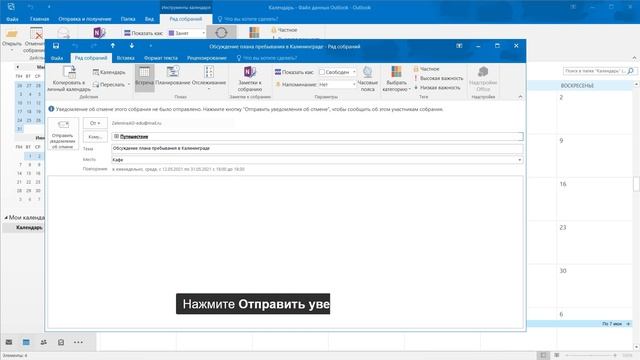Viewport: 640px width, 360px height.
Task: Click the categories icon in main Outlook ribbon
Action: [254, 32]
